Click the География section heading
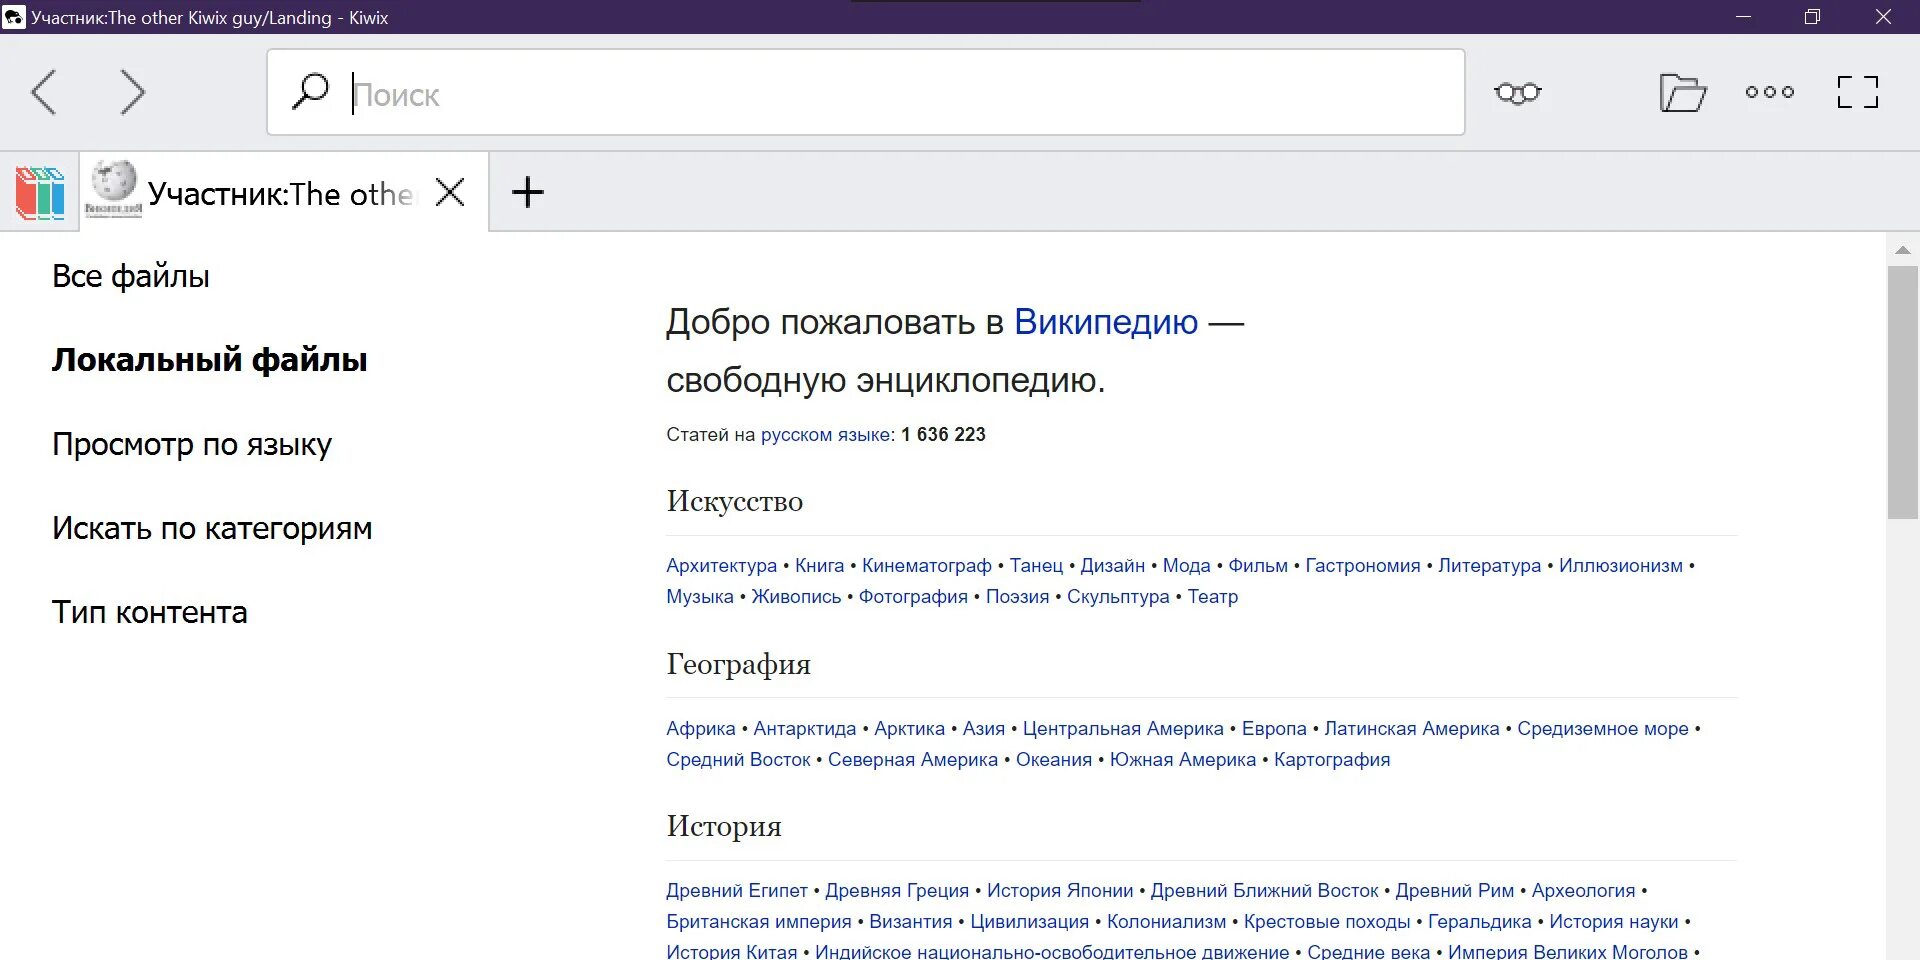Screen dimensions: 1920x960 739,665
